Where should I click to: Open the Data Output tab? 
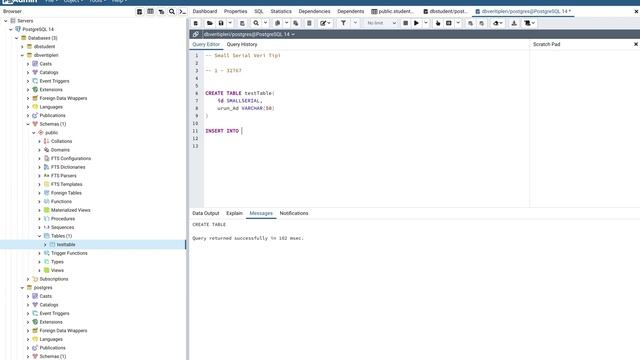206,213
